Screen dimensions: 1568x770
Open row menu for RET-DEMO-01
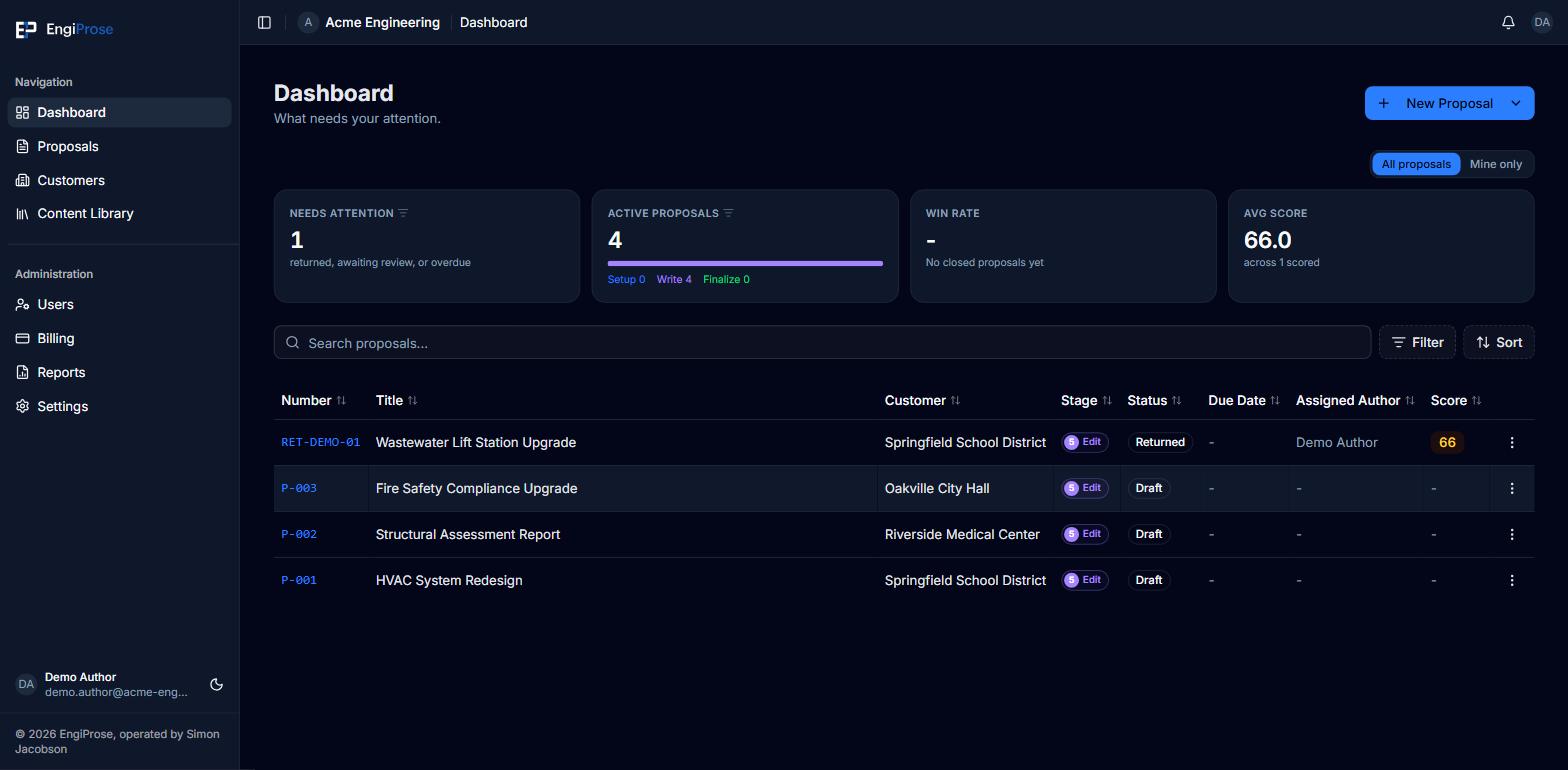(x=1512, y=442)
